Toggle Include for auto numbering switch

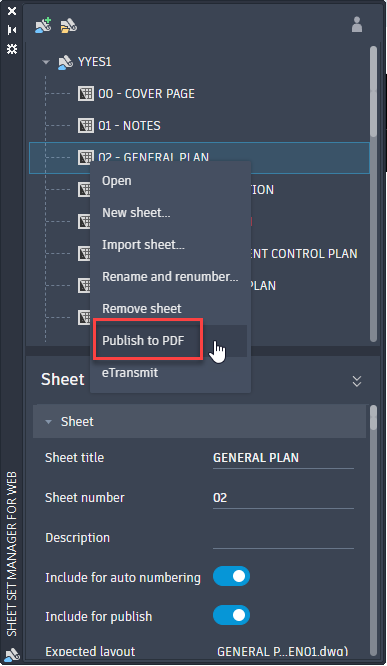tap(232, 576)
